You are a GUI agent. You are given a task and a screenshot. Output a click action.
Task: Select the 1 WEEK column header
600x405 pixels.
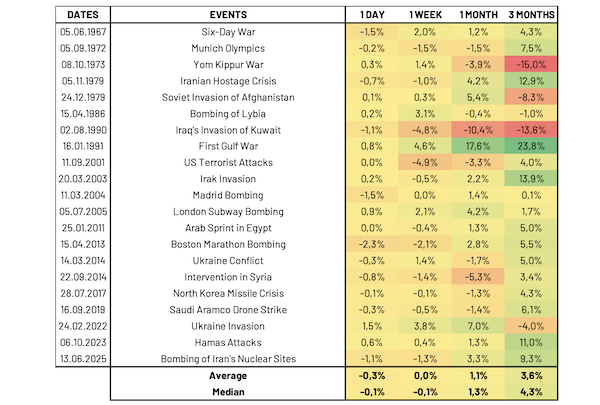420,16
